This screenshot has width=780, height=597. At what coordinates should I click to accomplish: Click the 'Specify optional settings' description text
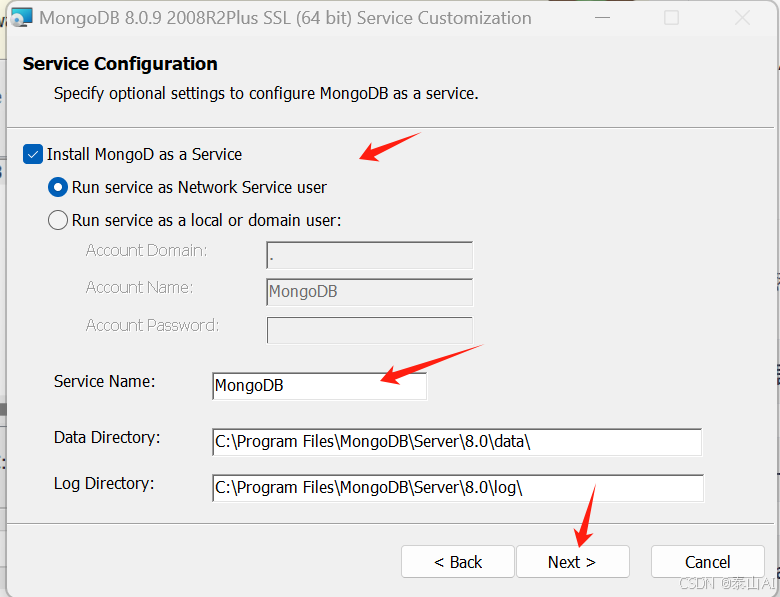[266, 94]
